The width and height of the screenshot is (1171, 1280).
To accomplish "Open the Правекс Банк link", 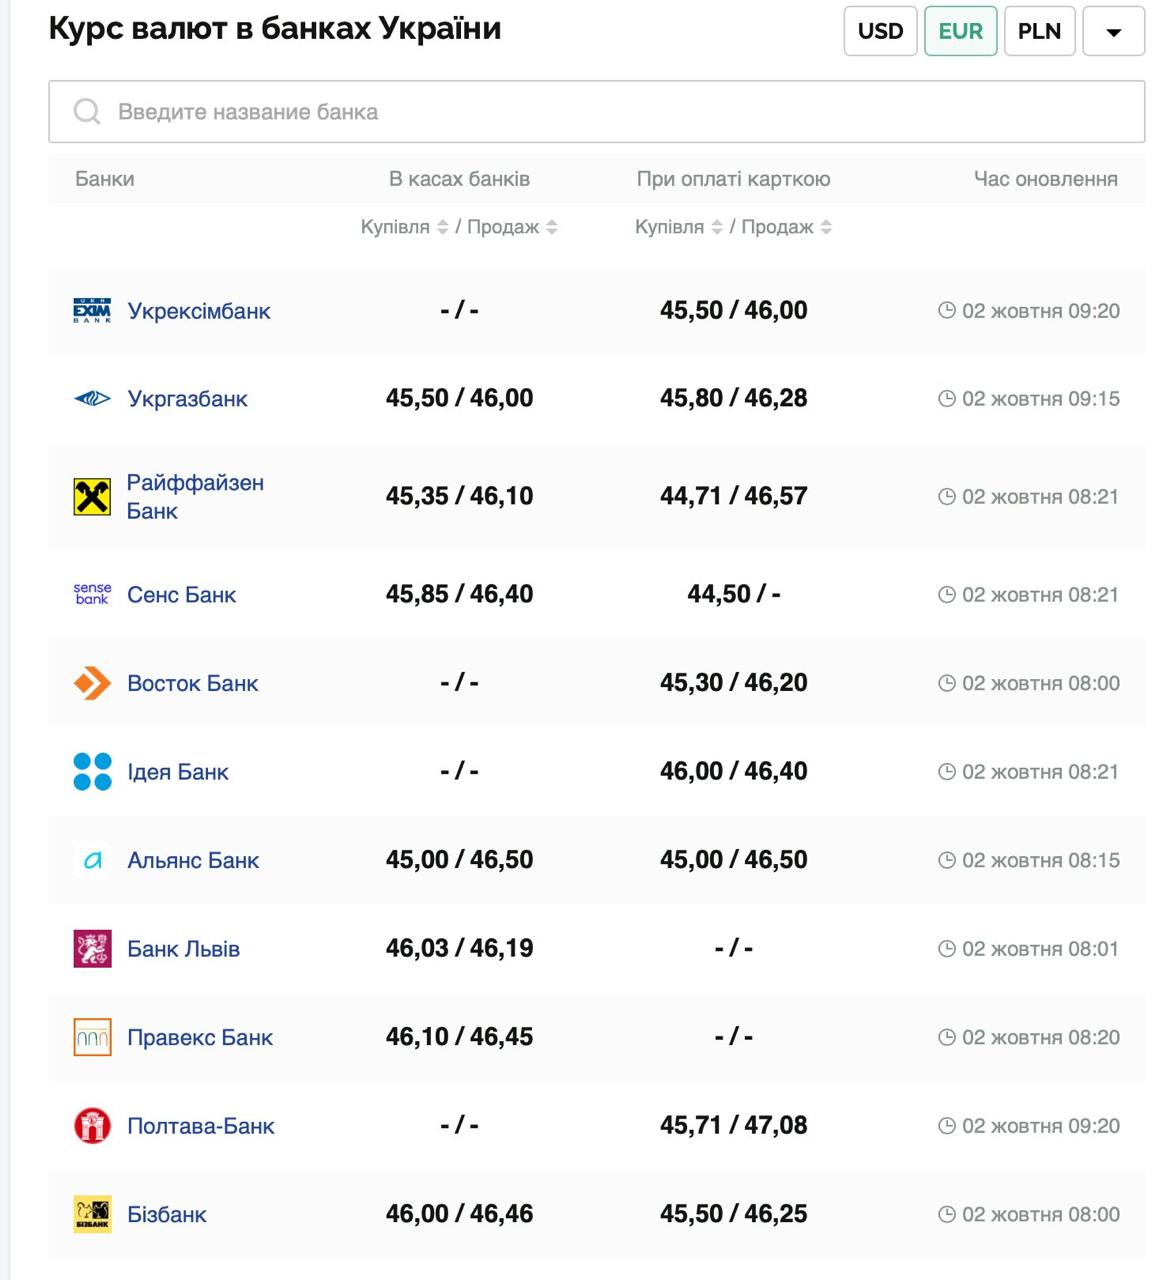I will (x=200, y=1038).
